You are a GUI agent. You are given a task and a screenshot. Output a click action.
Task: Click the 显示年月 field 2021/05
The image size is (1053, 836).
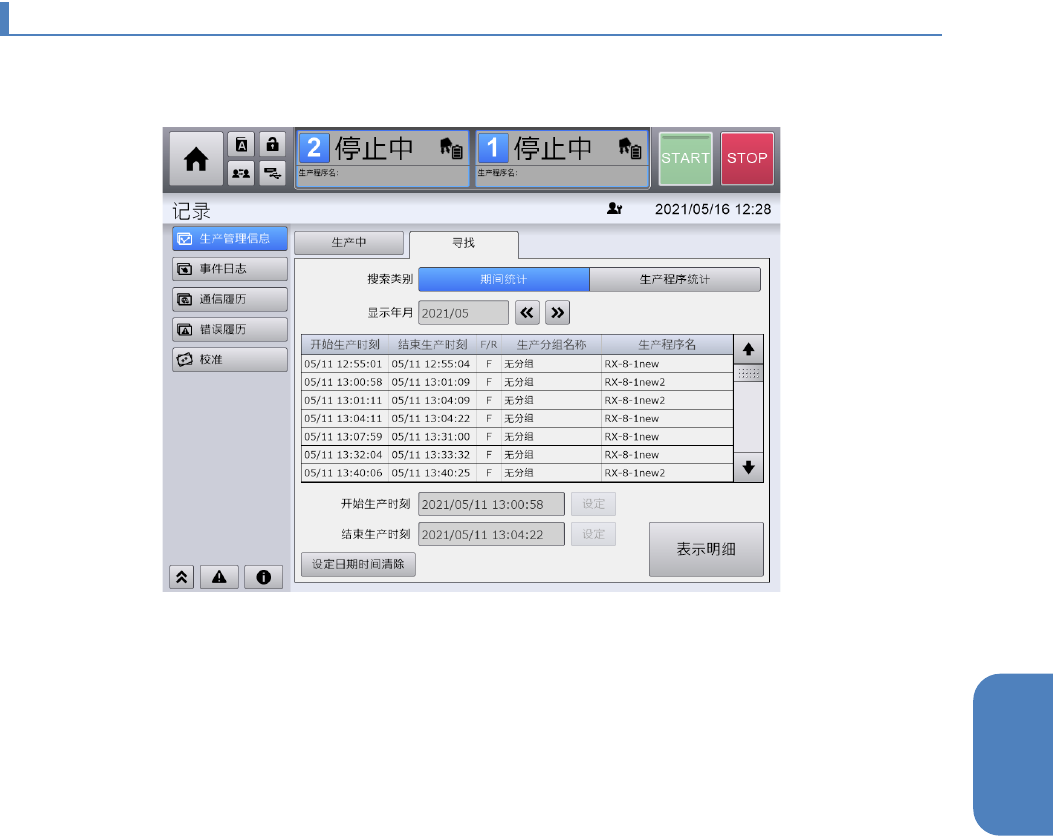[463, 313]
